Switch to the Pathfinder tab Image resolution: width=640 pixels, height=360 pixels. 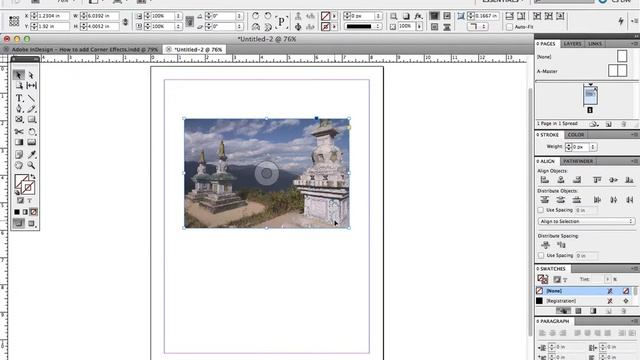(x=578, y=161)
